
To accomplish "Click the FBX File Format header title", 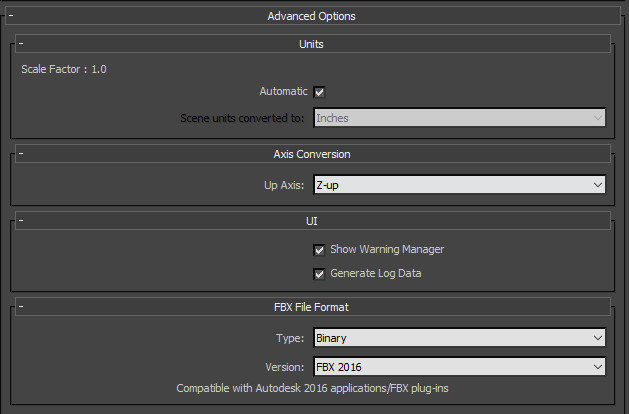I will (x=312, y=307).
